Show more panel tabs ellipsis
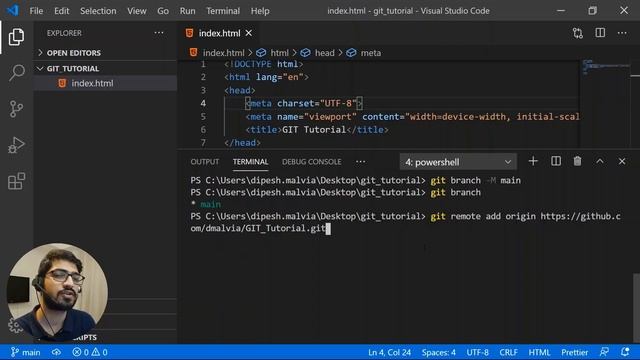The height and width of the screenshot is (360, 640). (360, 162)
